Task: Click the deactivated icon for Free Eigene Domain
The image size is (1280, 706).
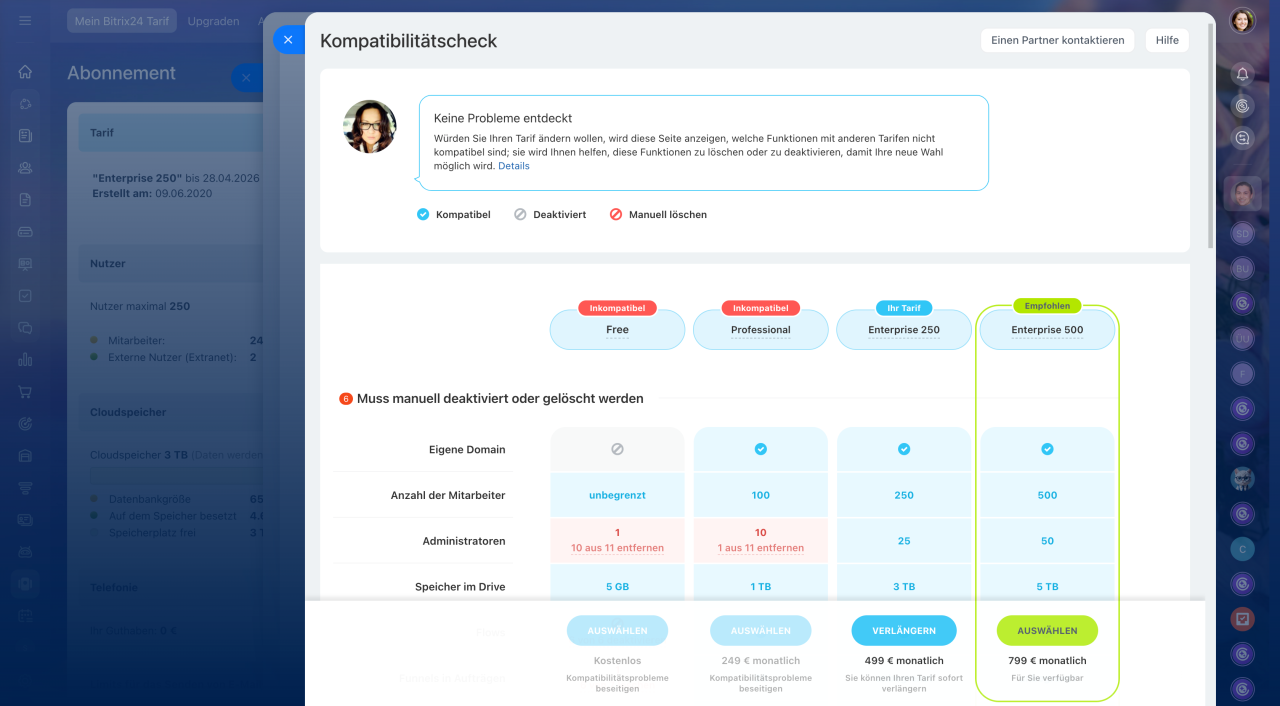Action: [x=617, y=450]
